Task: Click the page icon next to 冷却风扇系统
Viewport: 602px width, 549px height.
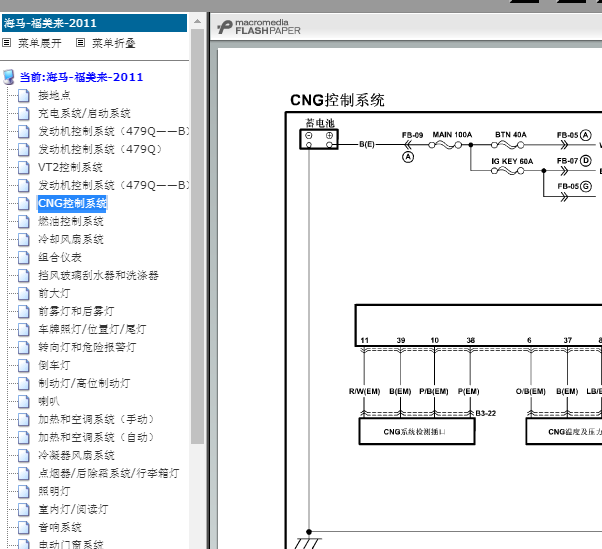Action: 23,240
